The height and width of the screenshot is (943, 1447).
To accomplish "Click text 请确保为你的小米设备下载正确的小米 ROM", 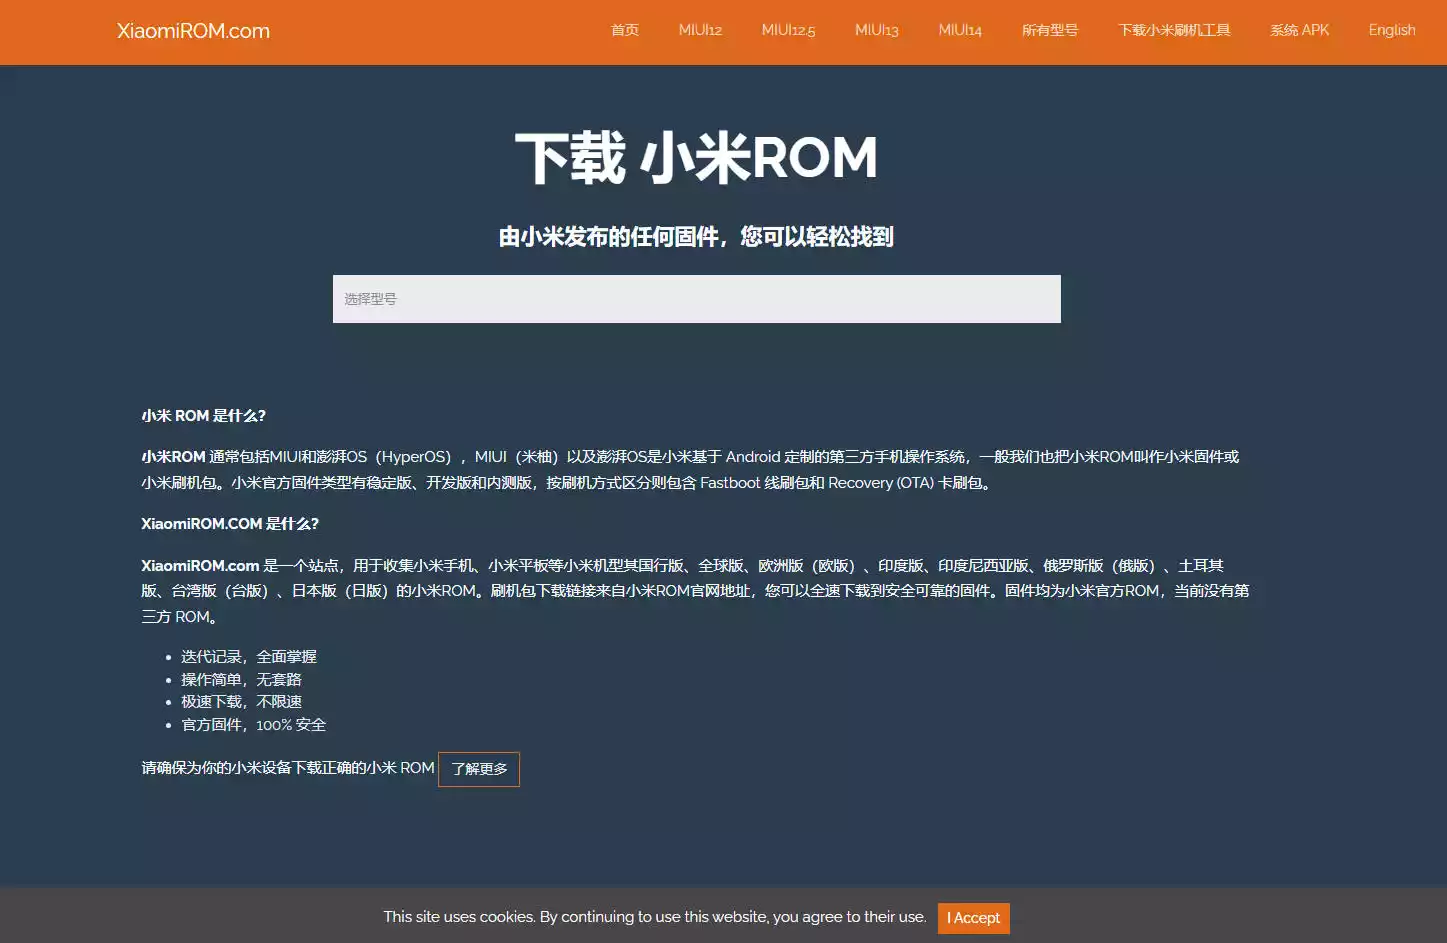I will click(288, 768).
